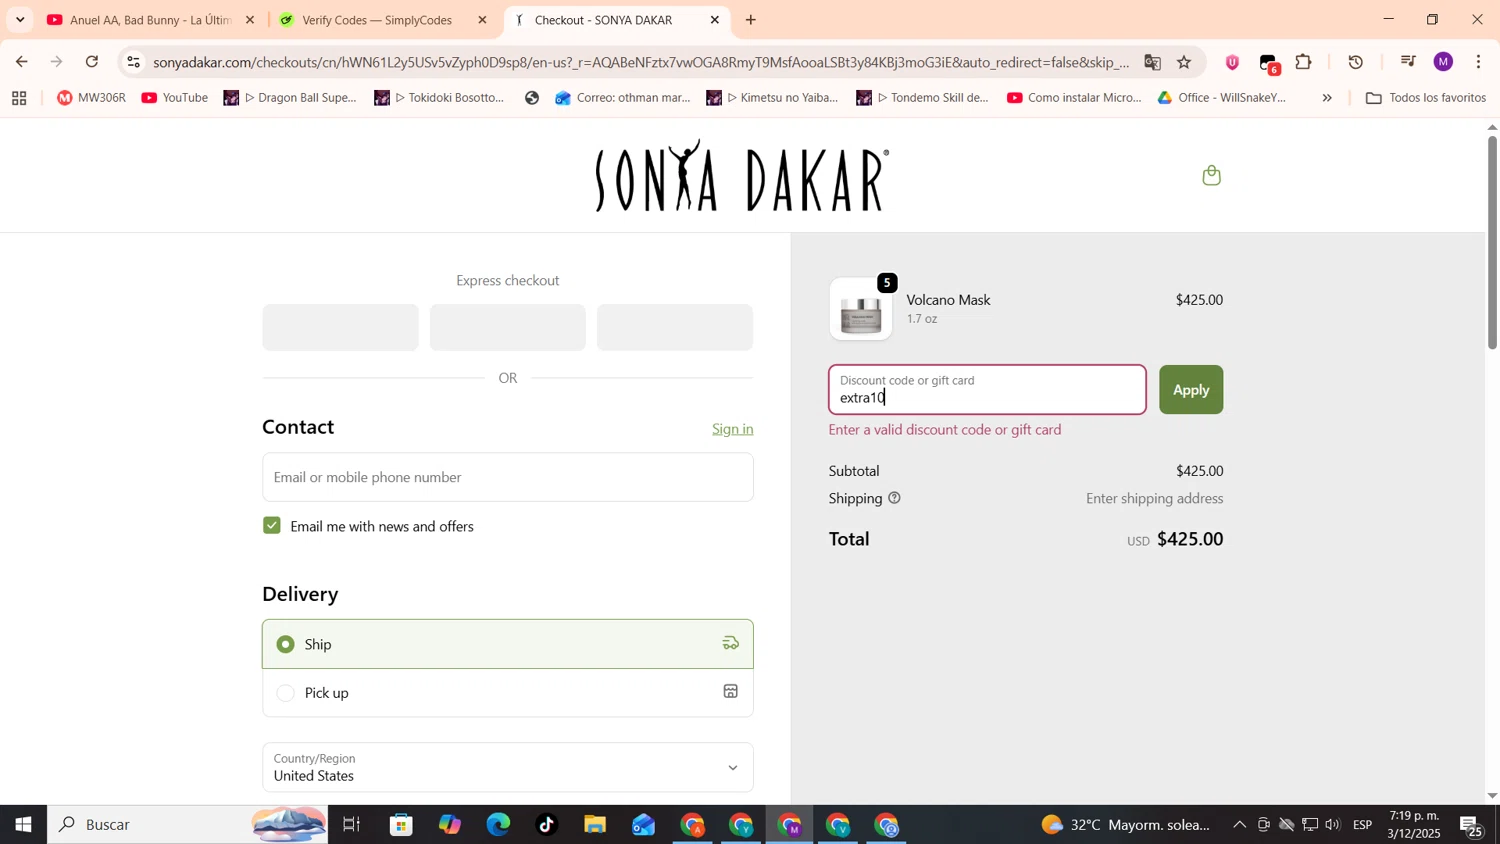
Task: Close the Verify Codes SimplyCodes tab
Action: [x=482, y=20]
